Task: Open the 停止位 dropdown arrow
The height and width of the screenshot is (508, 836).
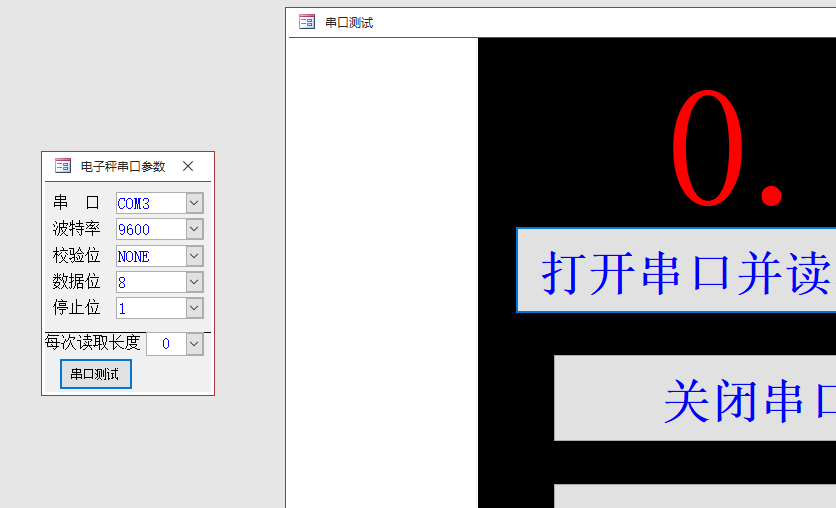Action: point(195,308)
